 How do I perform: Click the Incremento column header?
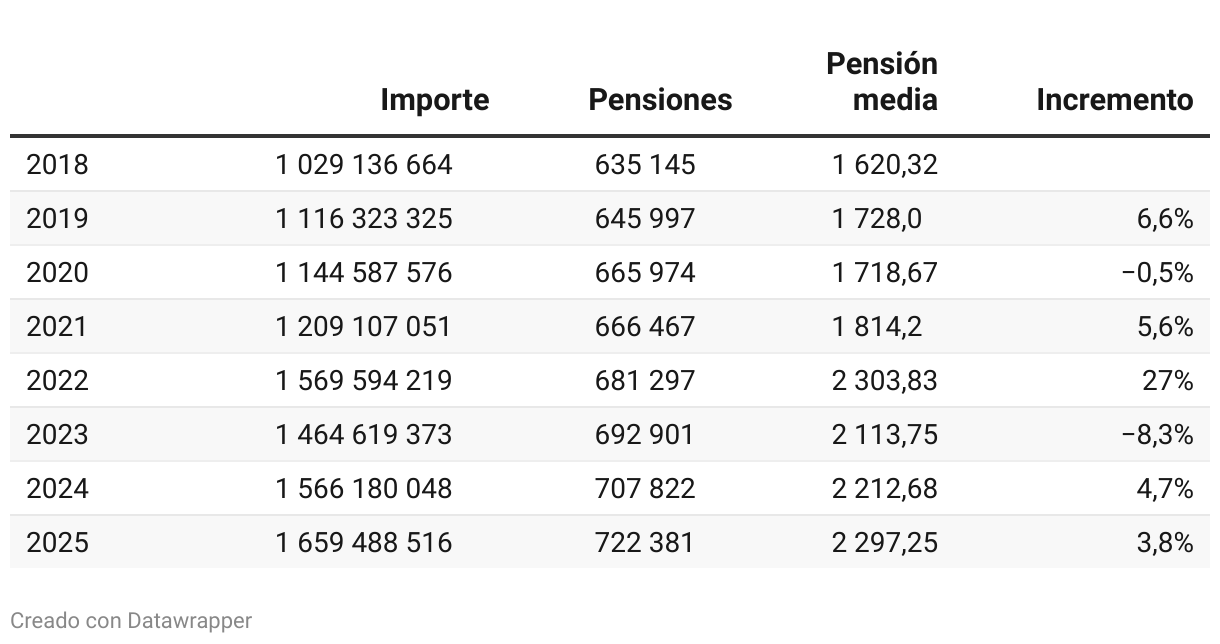[x=1114, y=100]
